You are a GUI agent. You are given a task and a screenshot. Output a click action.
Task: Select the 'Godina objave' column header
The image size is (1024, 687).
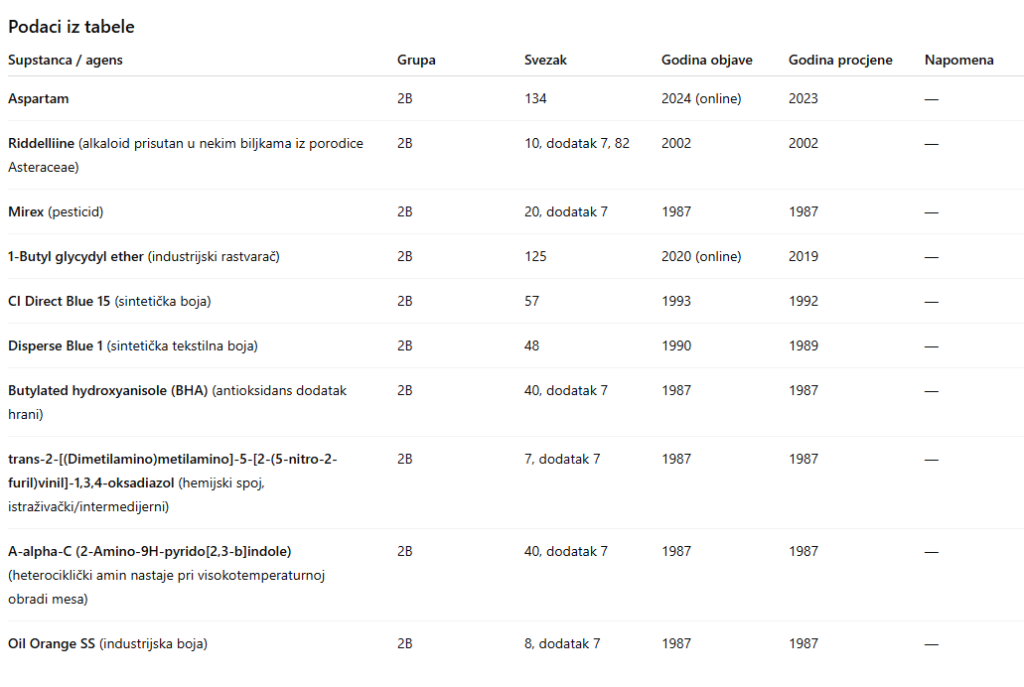pyautogui.click(x=706, y=60)
